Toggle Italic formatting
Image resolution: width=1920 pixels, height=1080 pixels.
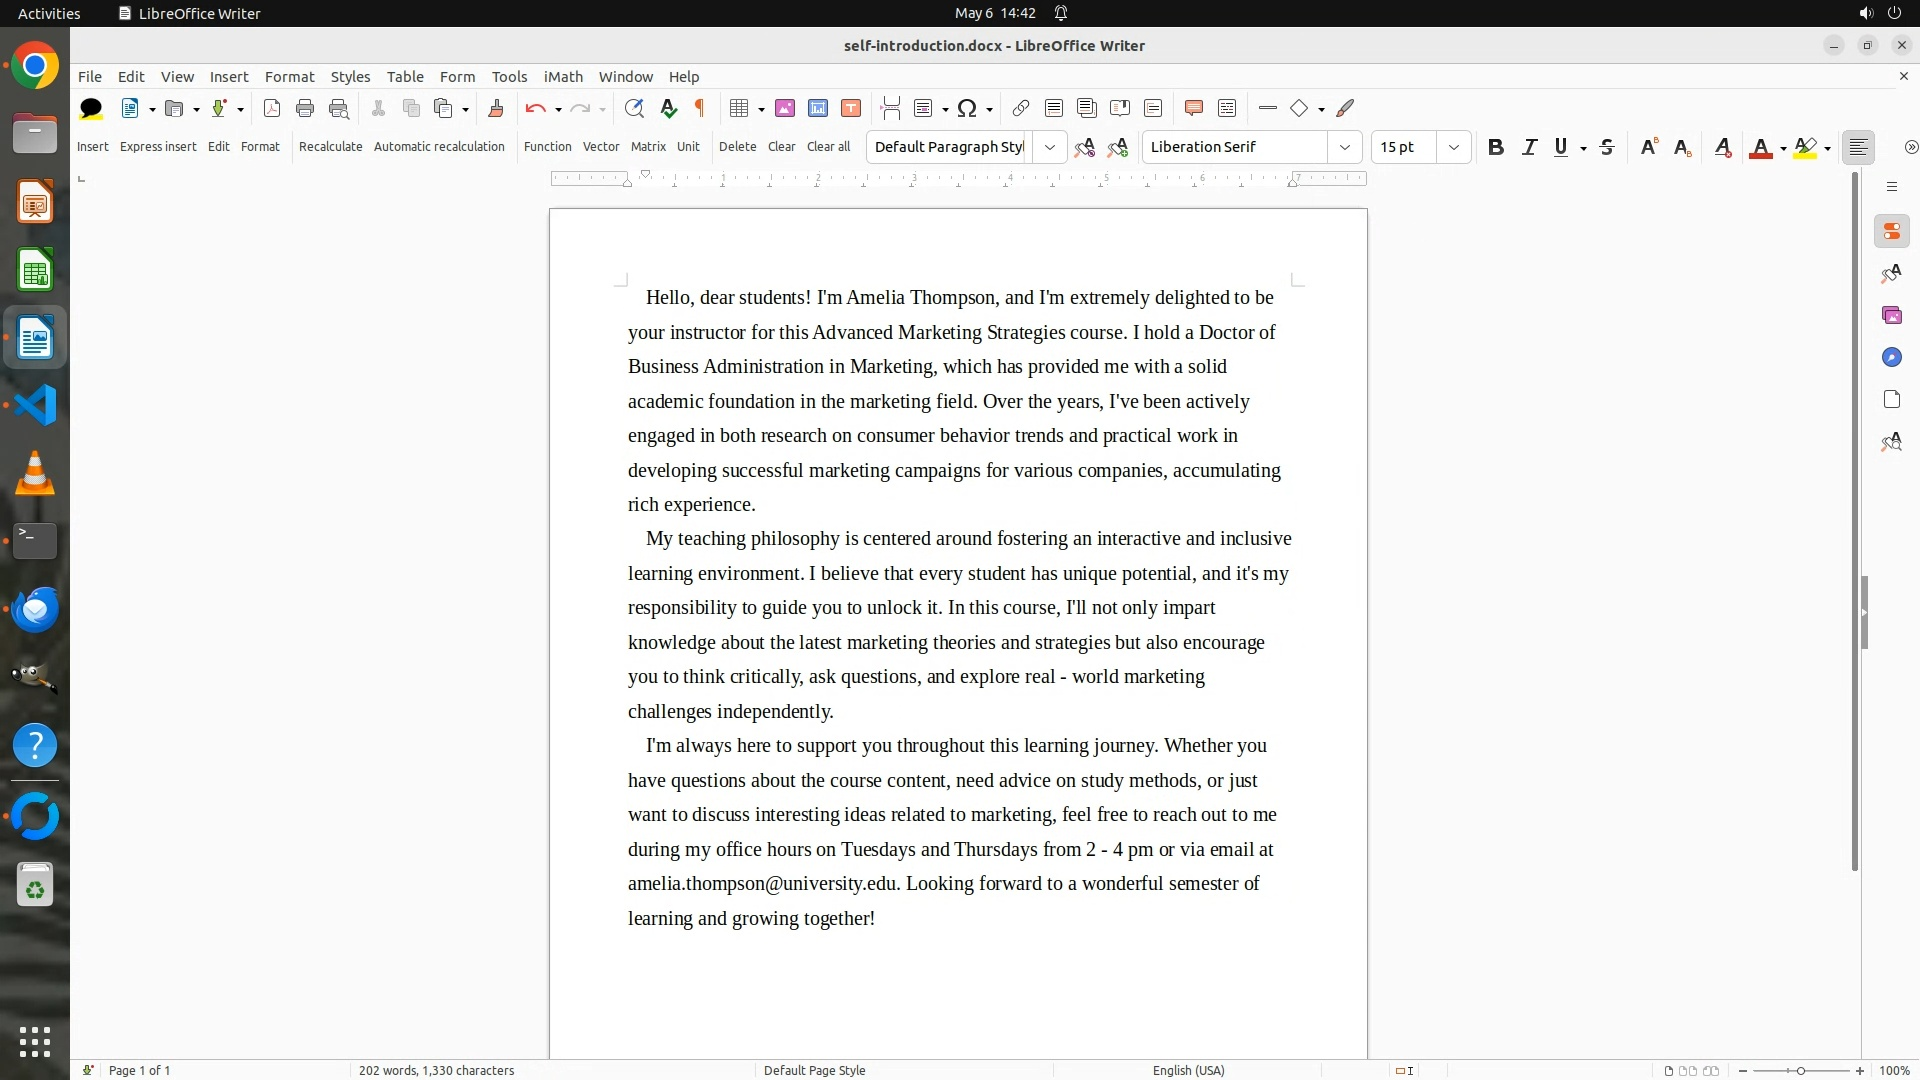tap(1529, 147)
